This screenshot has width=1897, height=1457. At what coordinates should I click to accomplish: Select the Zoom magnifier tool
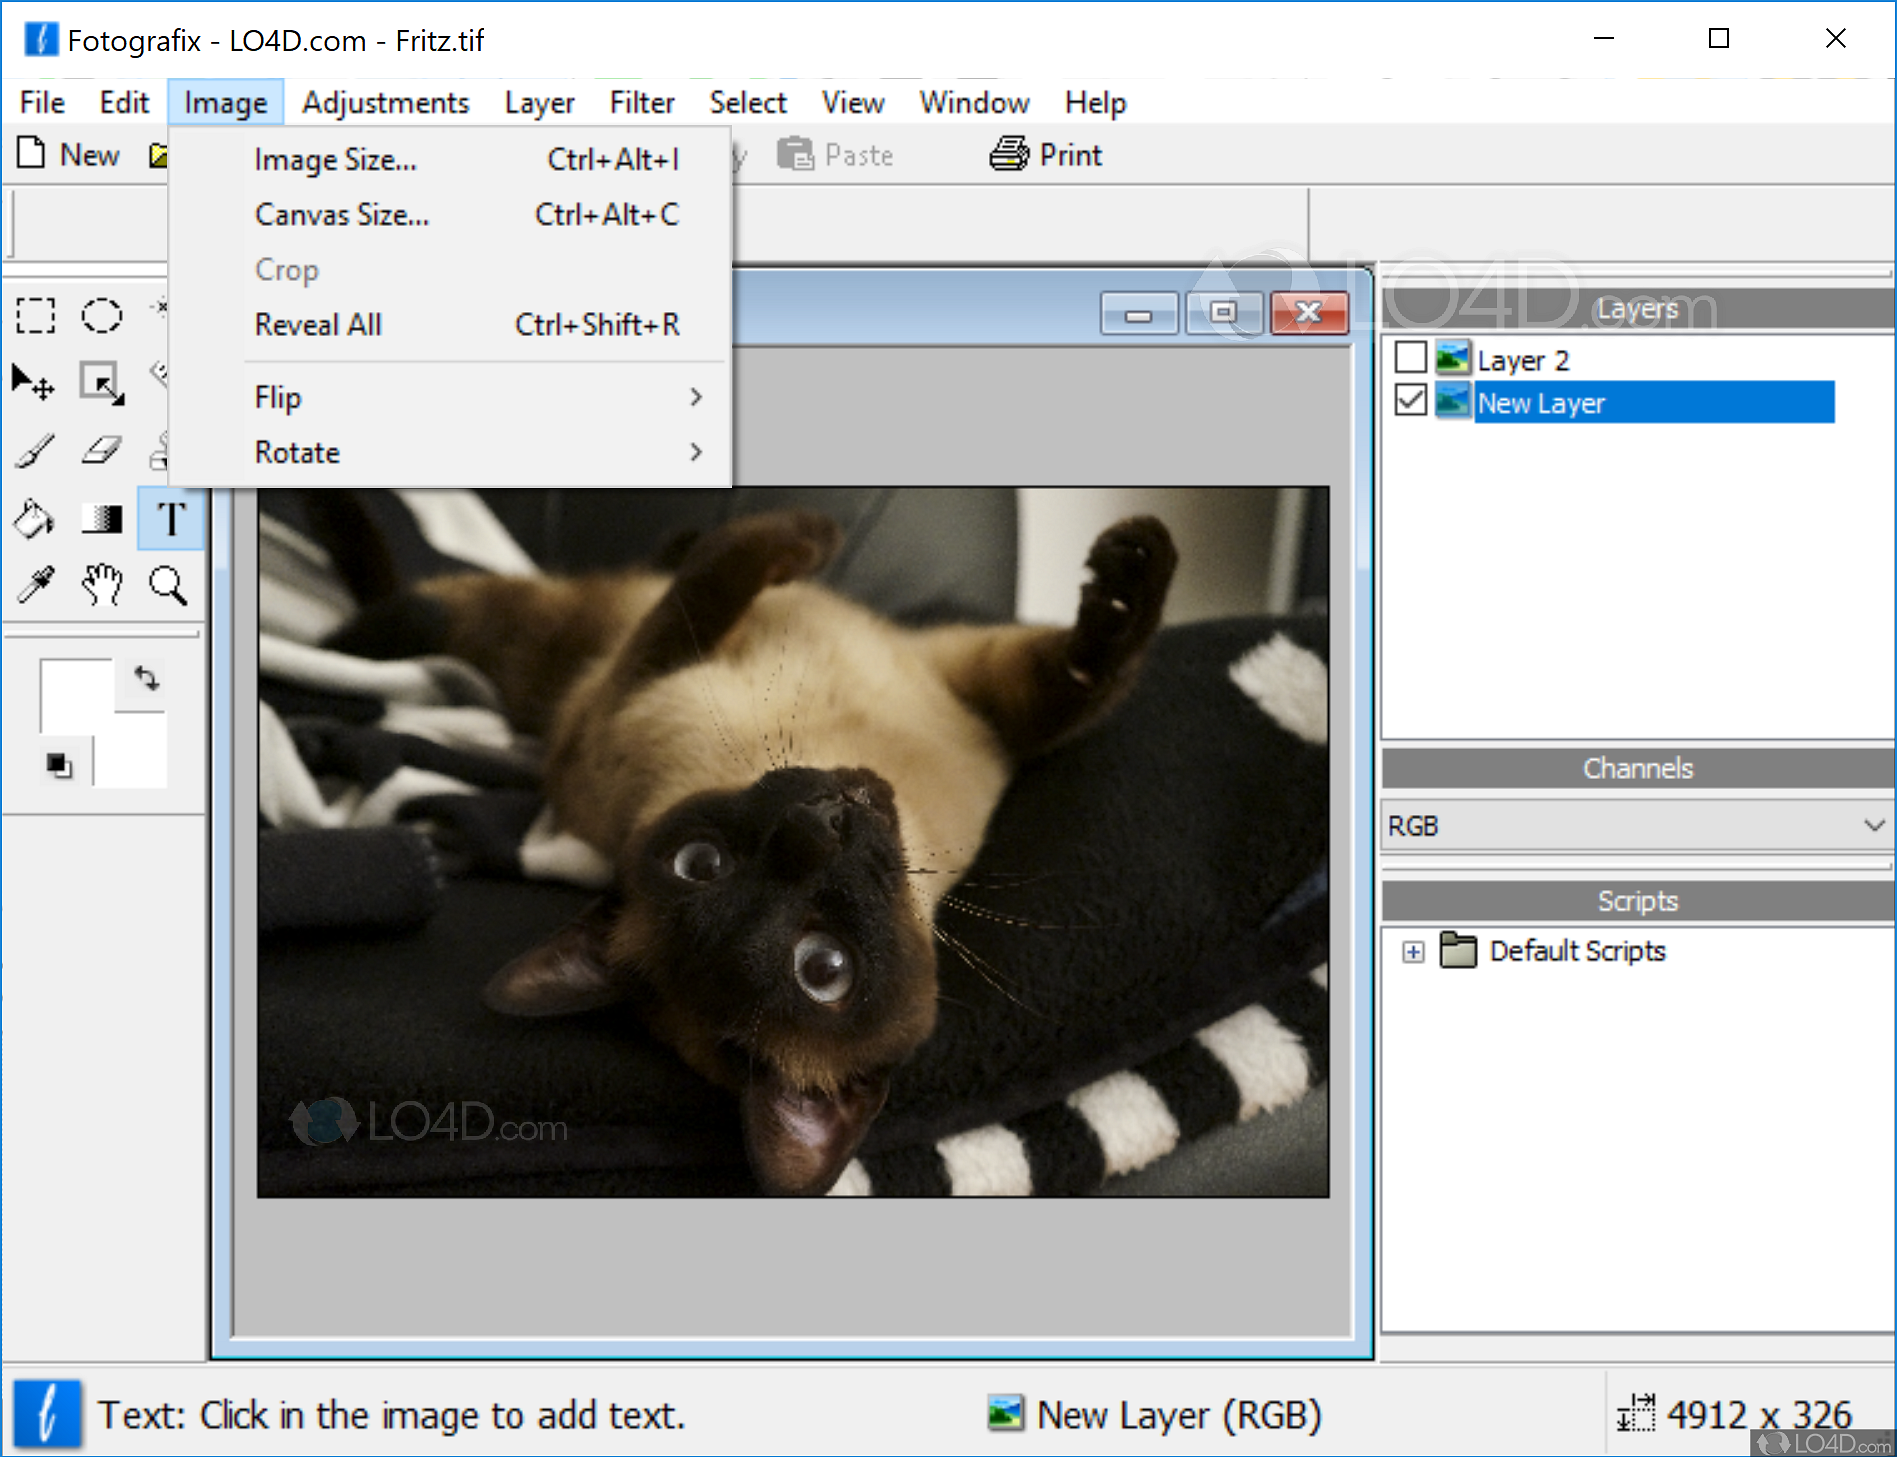pyautogui.click(x=168, y=585)
